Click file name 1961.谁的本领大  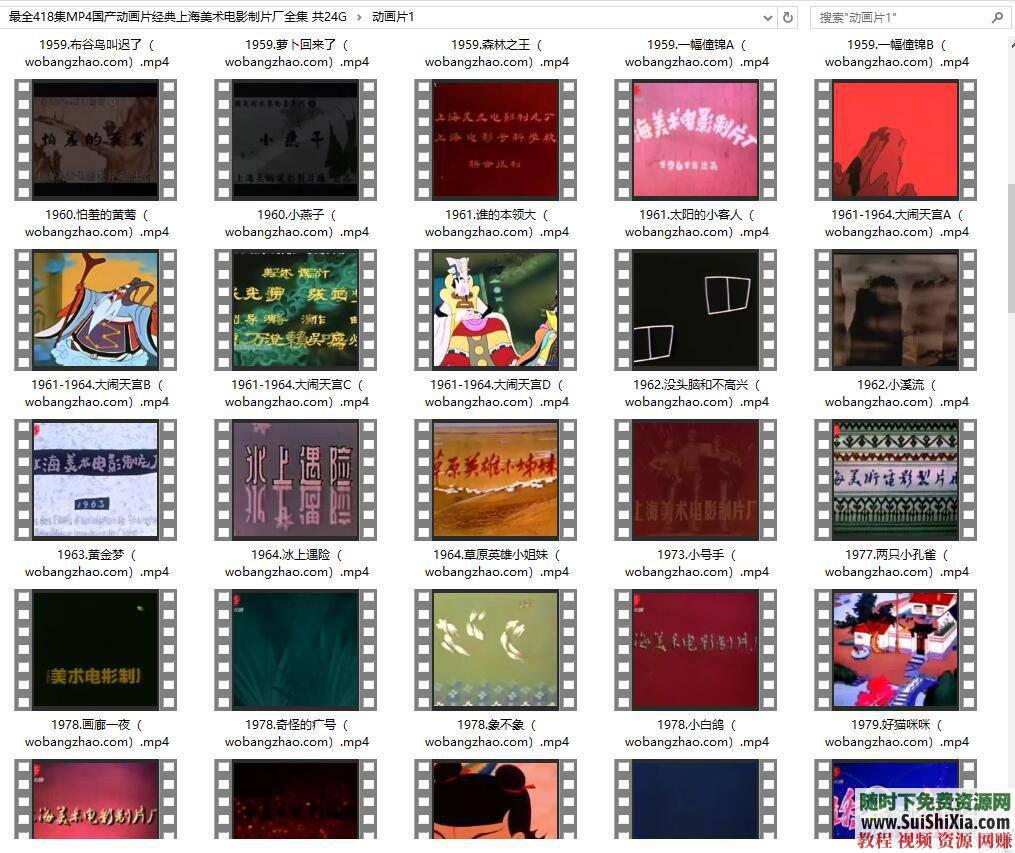496,223
